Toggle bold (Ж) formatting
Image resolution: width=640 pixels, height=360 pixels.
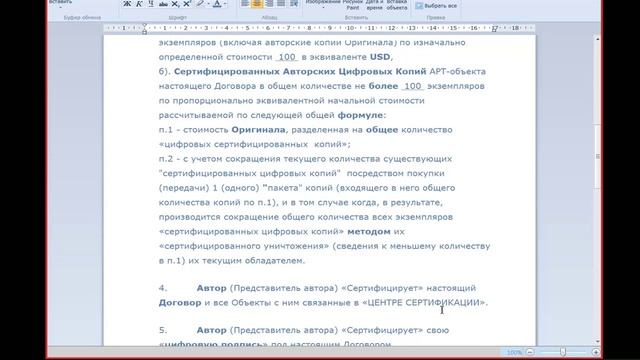127,4
